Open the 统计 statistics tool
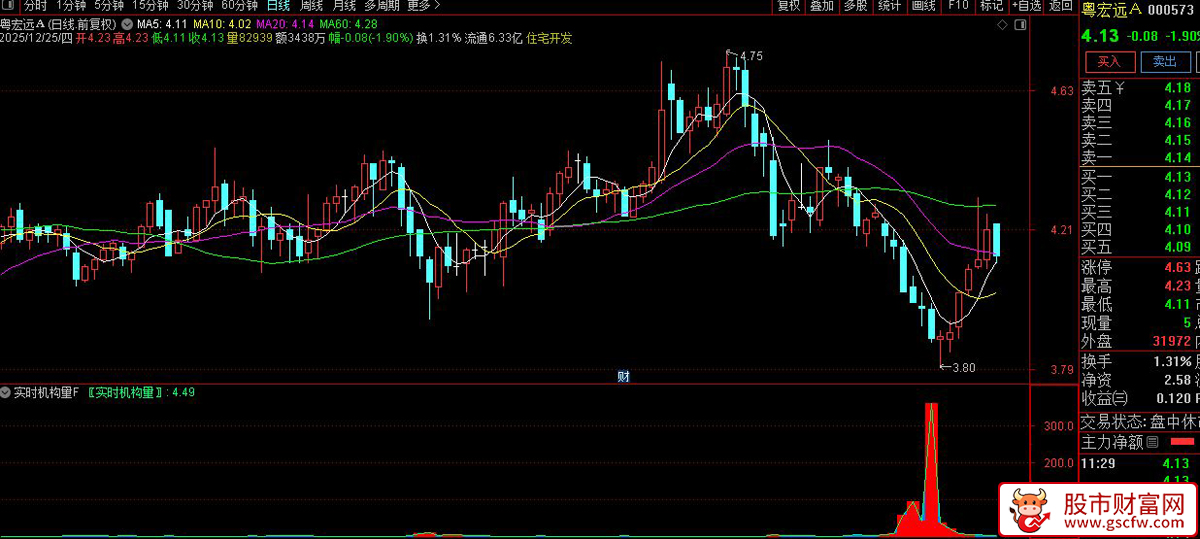The width and height of the screenshot is (1200, 539). coord(888,6)
